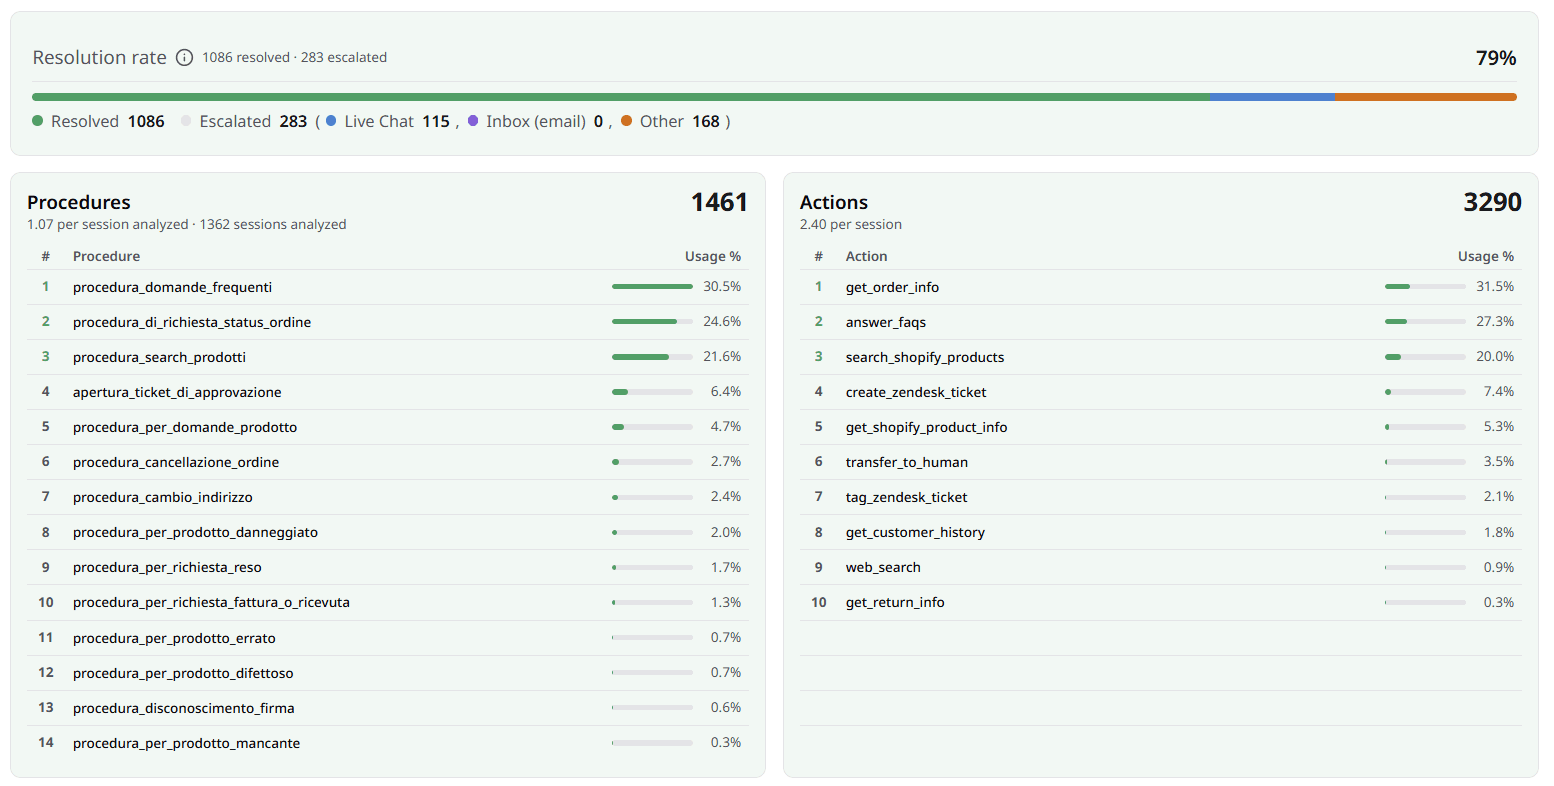Click the Usage % header in Actions table

pos(1486,257)
